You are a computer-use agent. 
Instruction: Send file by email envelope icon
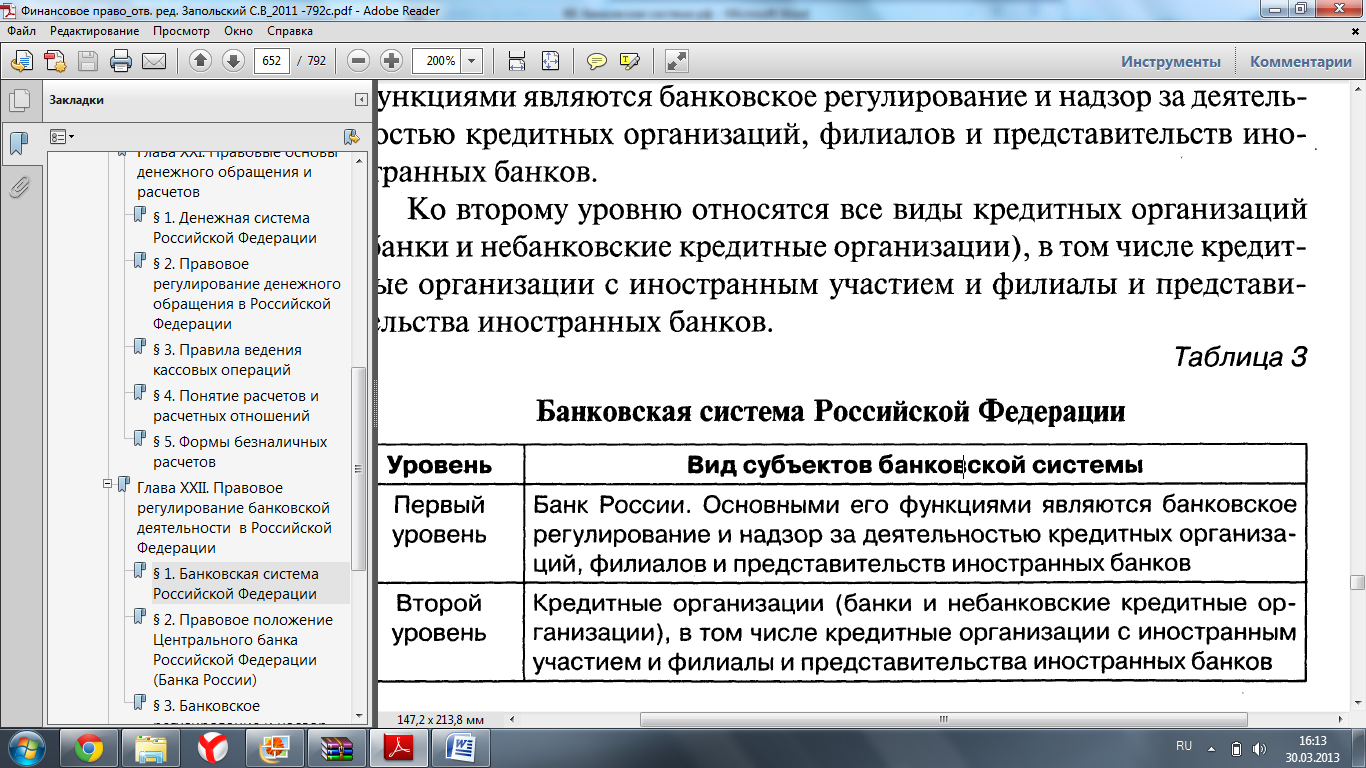tap(154, 61)
